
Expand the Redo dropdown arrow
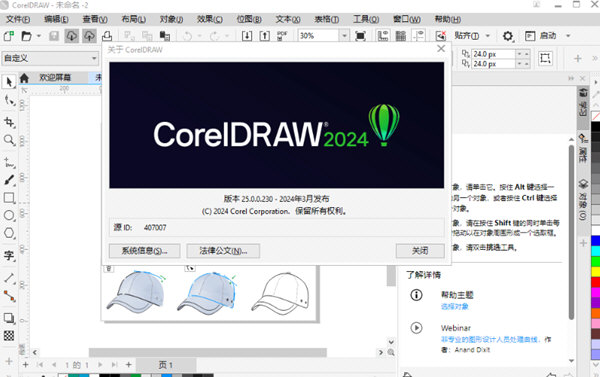click(227, 36)
